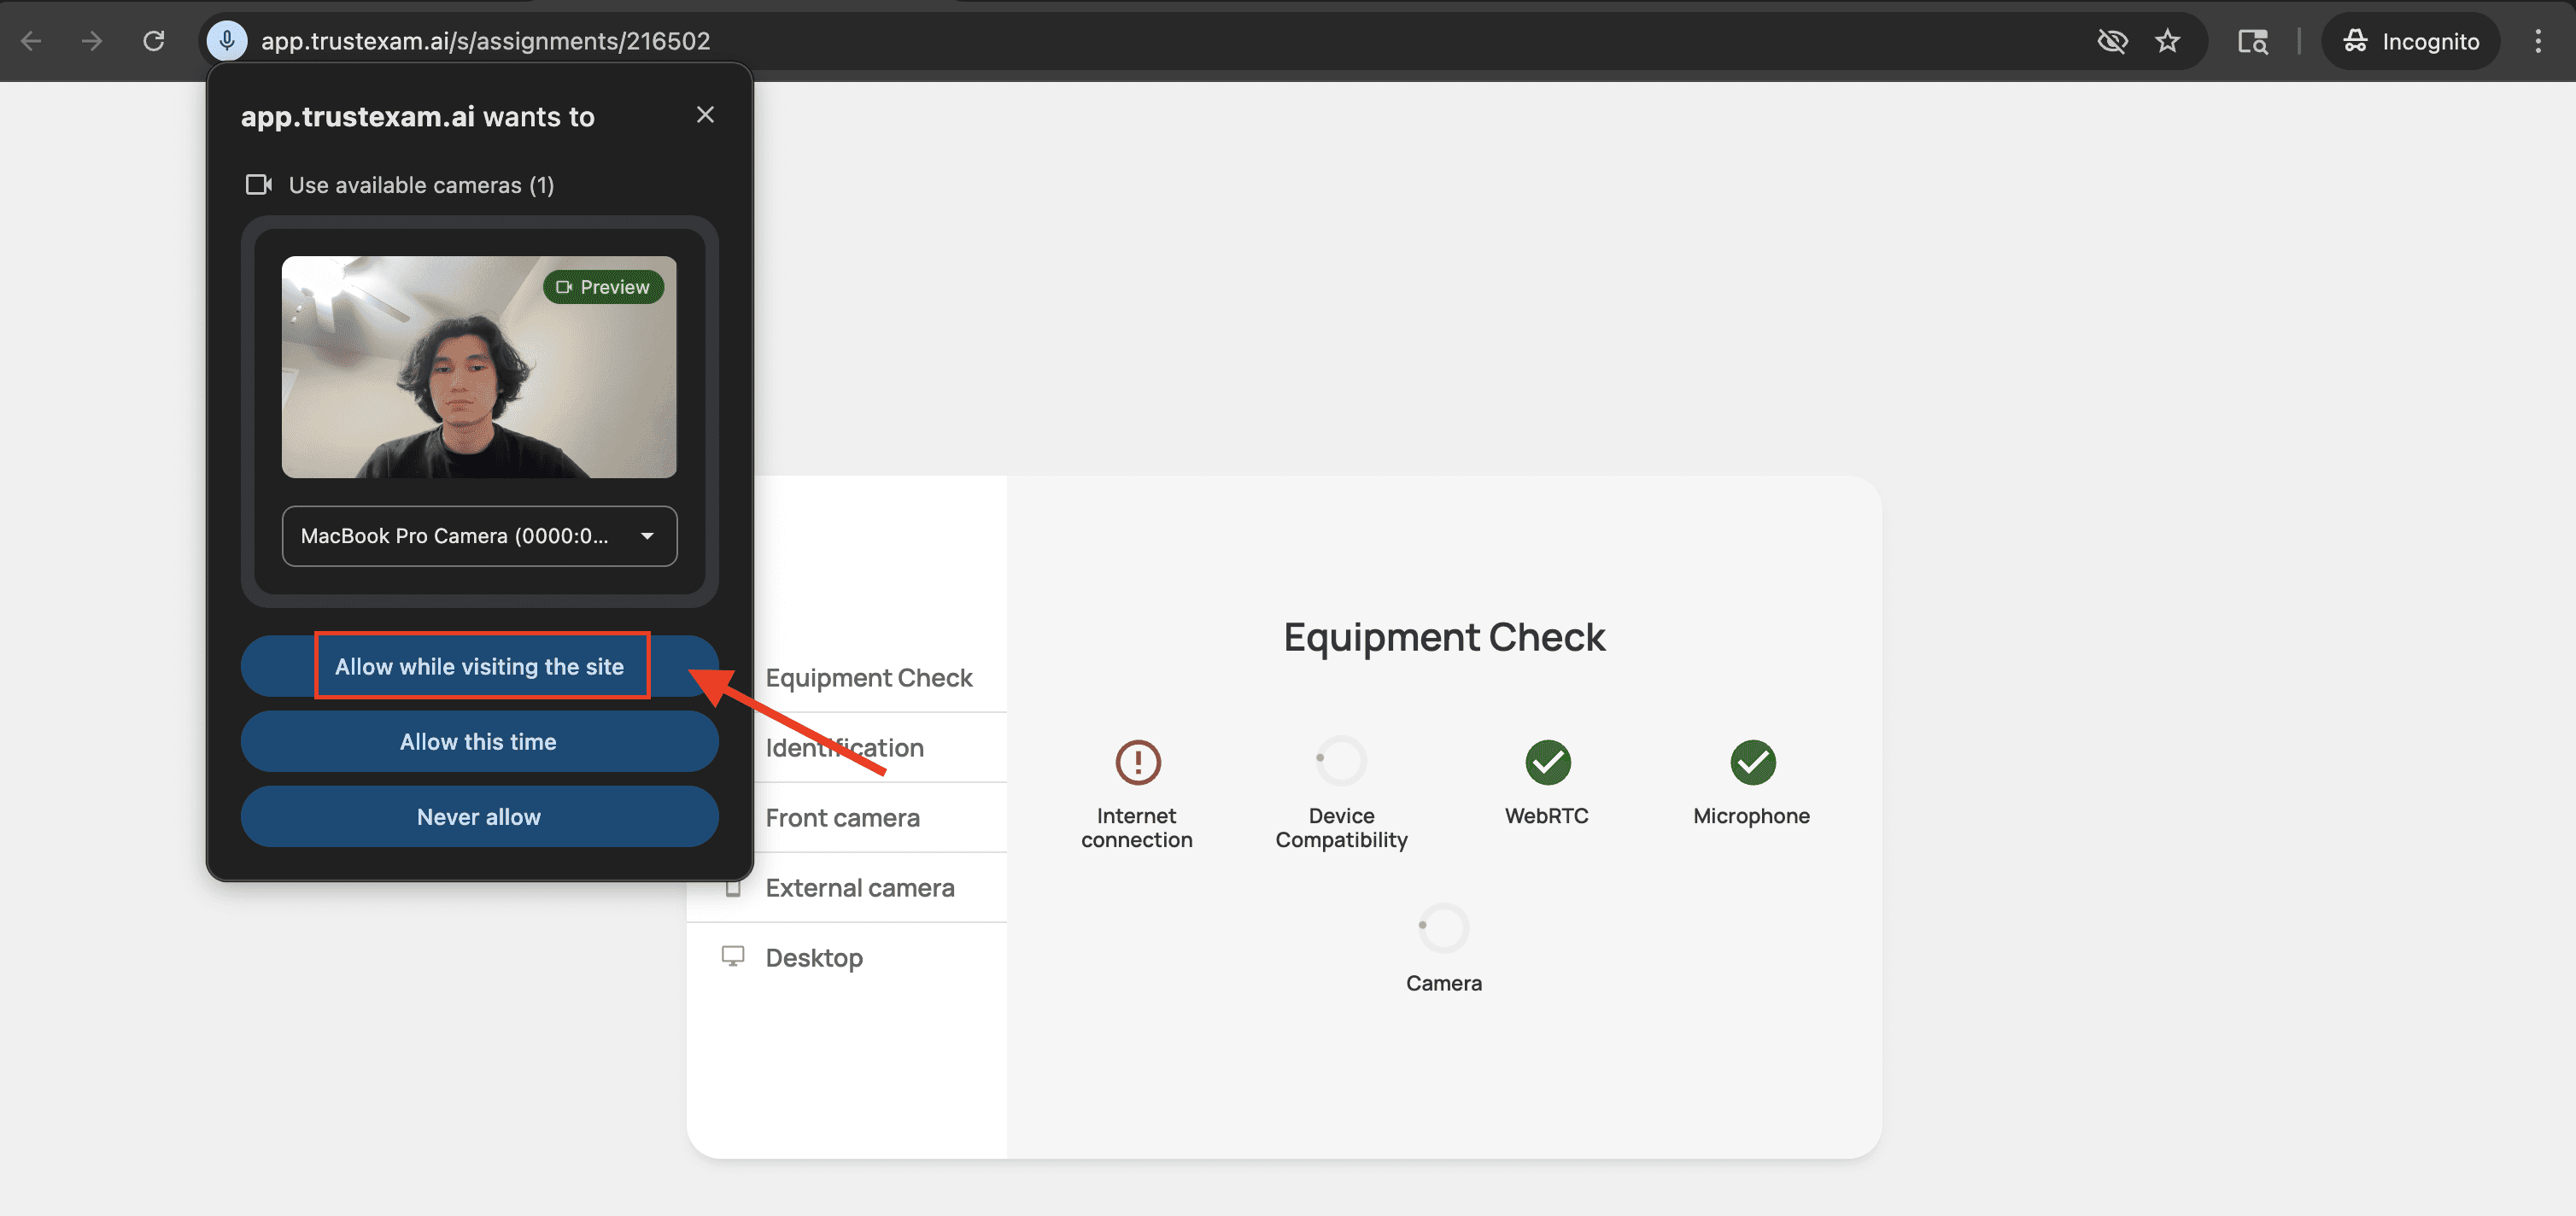Click the WebRTC label

tap(1547, 816)
